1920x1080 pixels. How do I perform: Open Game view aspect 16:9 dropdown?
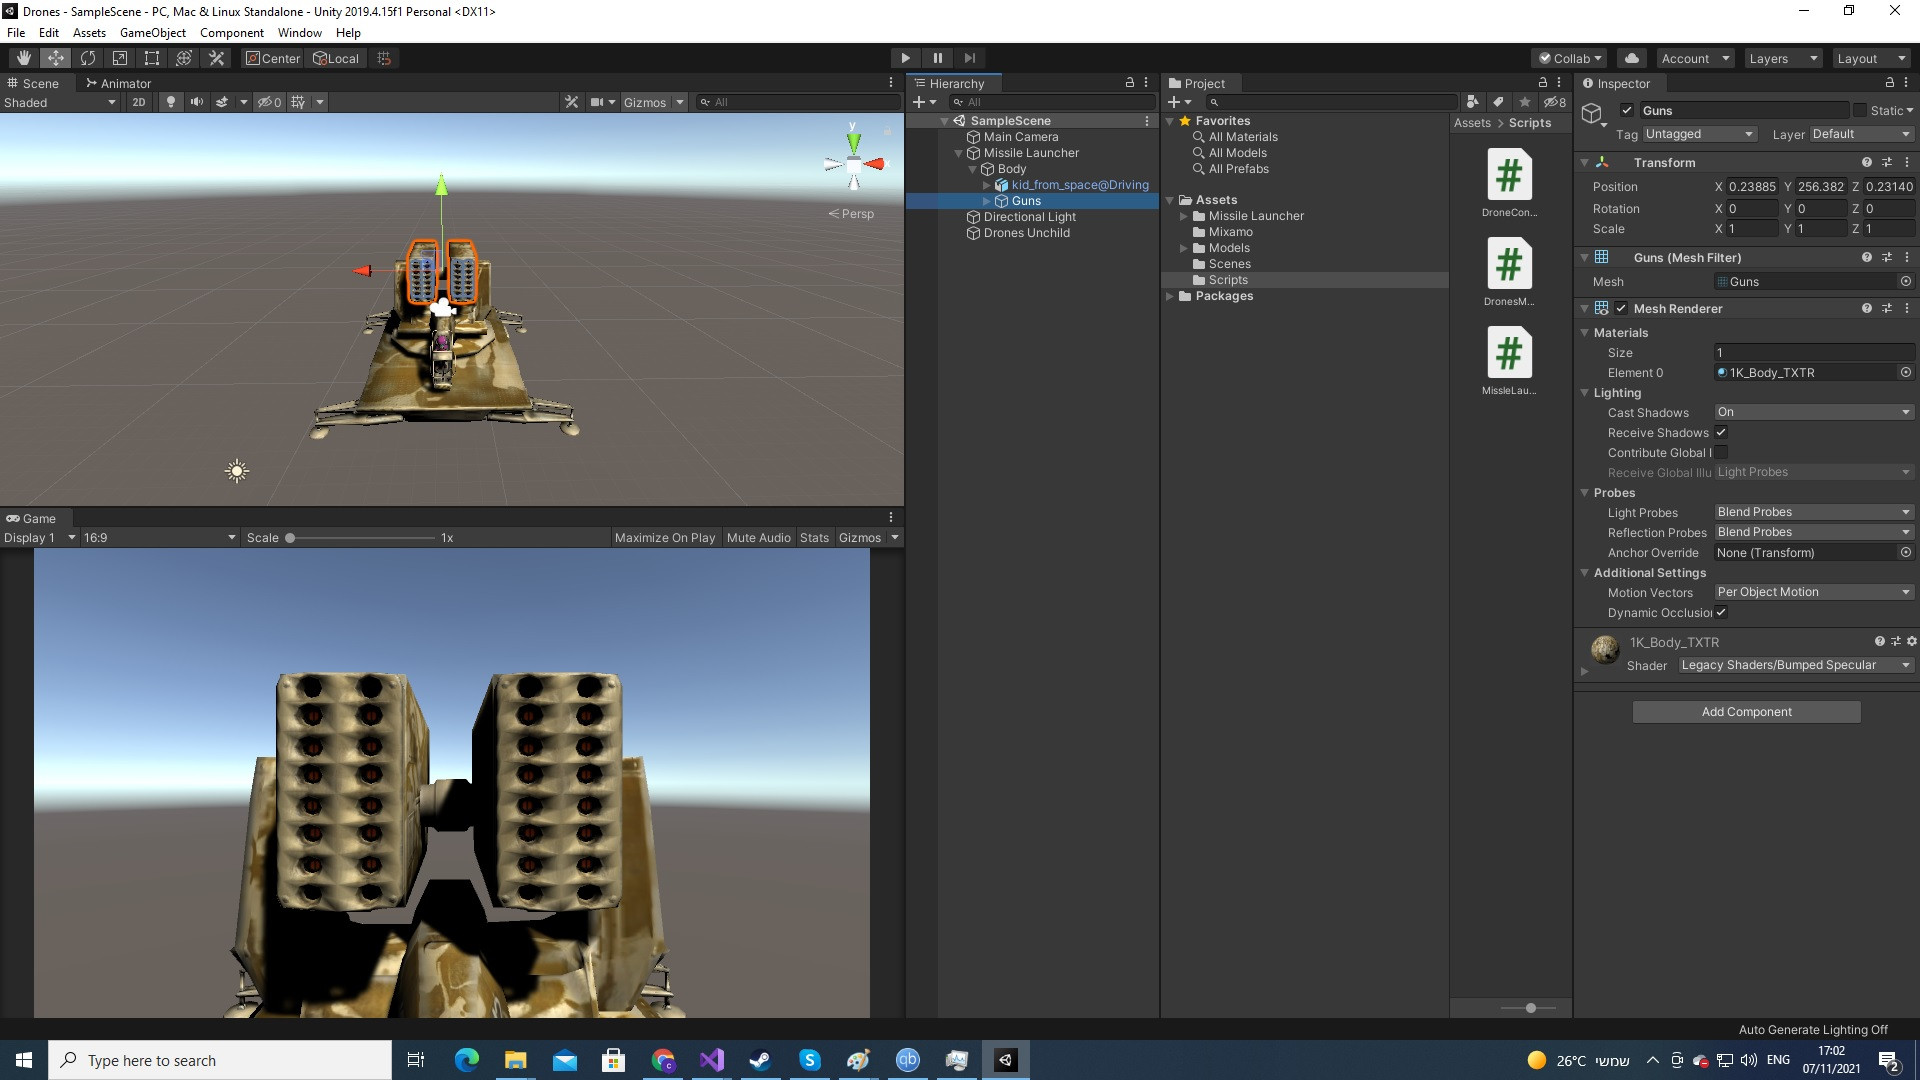pos(159,538)
